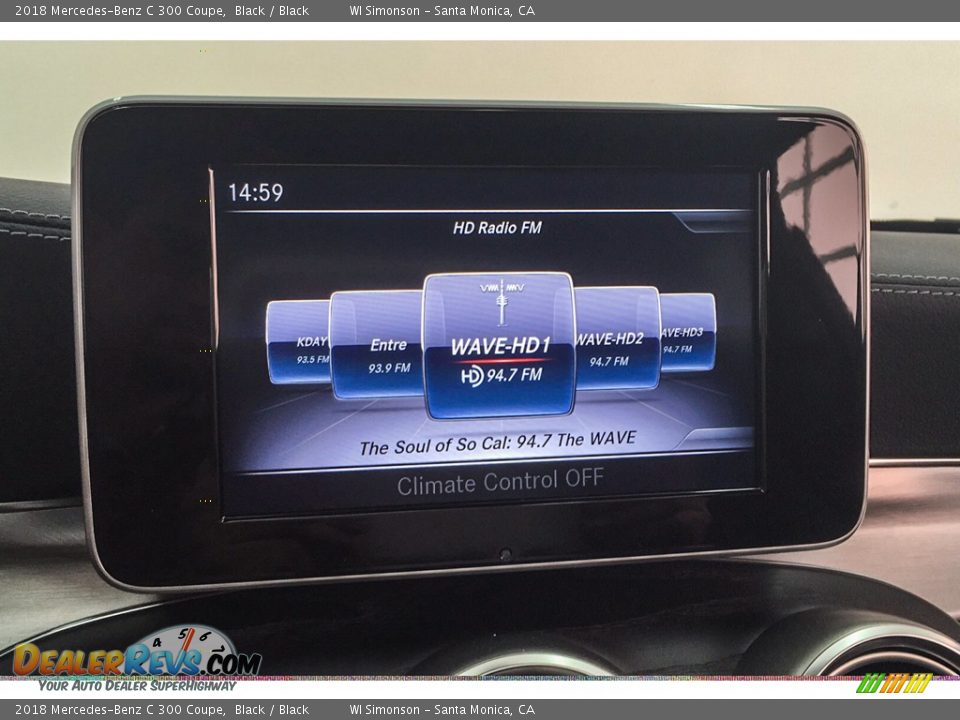Tap the 14:59 clock display
This screenshot has height=720, width=960.
point(255,193)
